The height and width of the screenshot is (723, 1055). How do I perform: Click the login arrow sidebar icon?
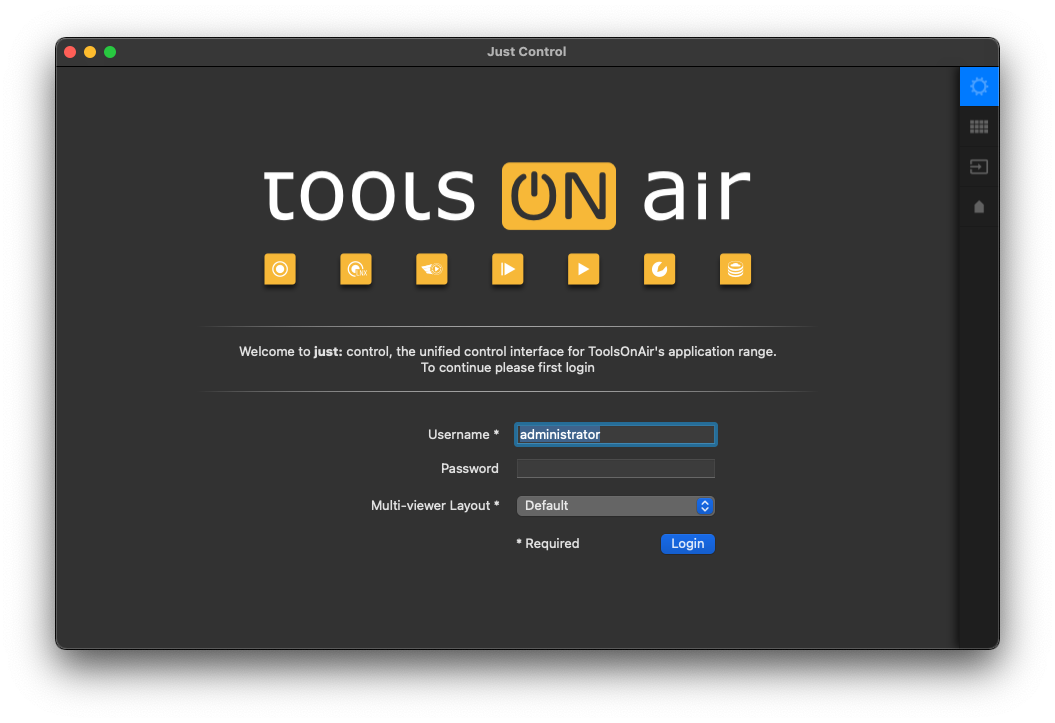click(x=979, y=167)
